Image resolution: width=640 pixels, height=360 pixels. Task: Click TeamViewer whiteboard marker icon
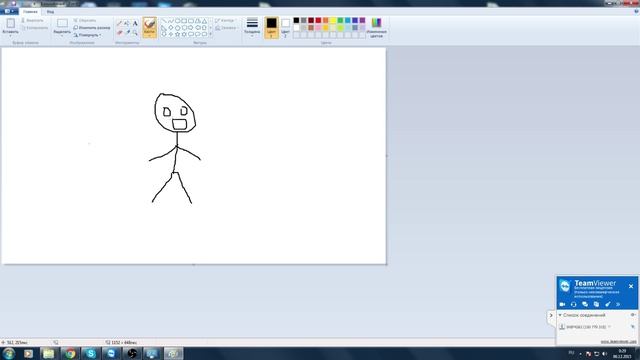[x=608, y=304]
